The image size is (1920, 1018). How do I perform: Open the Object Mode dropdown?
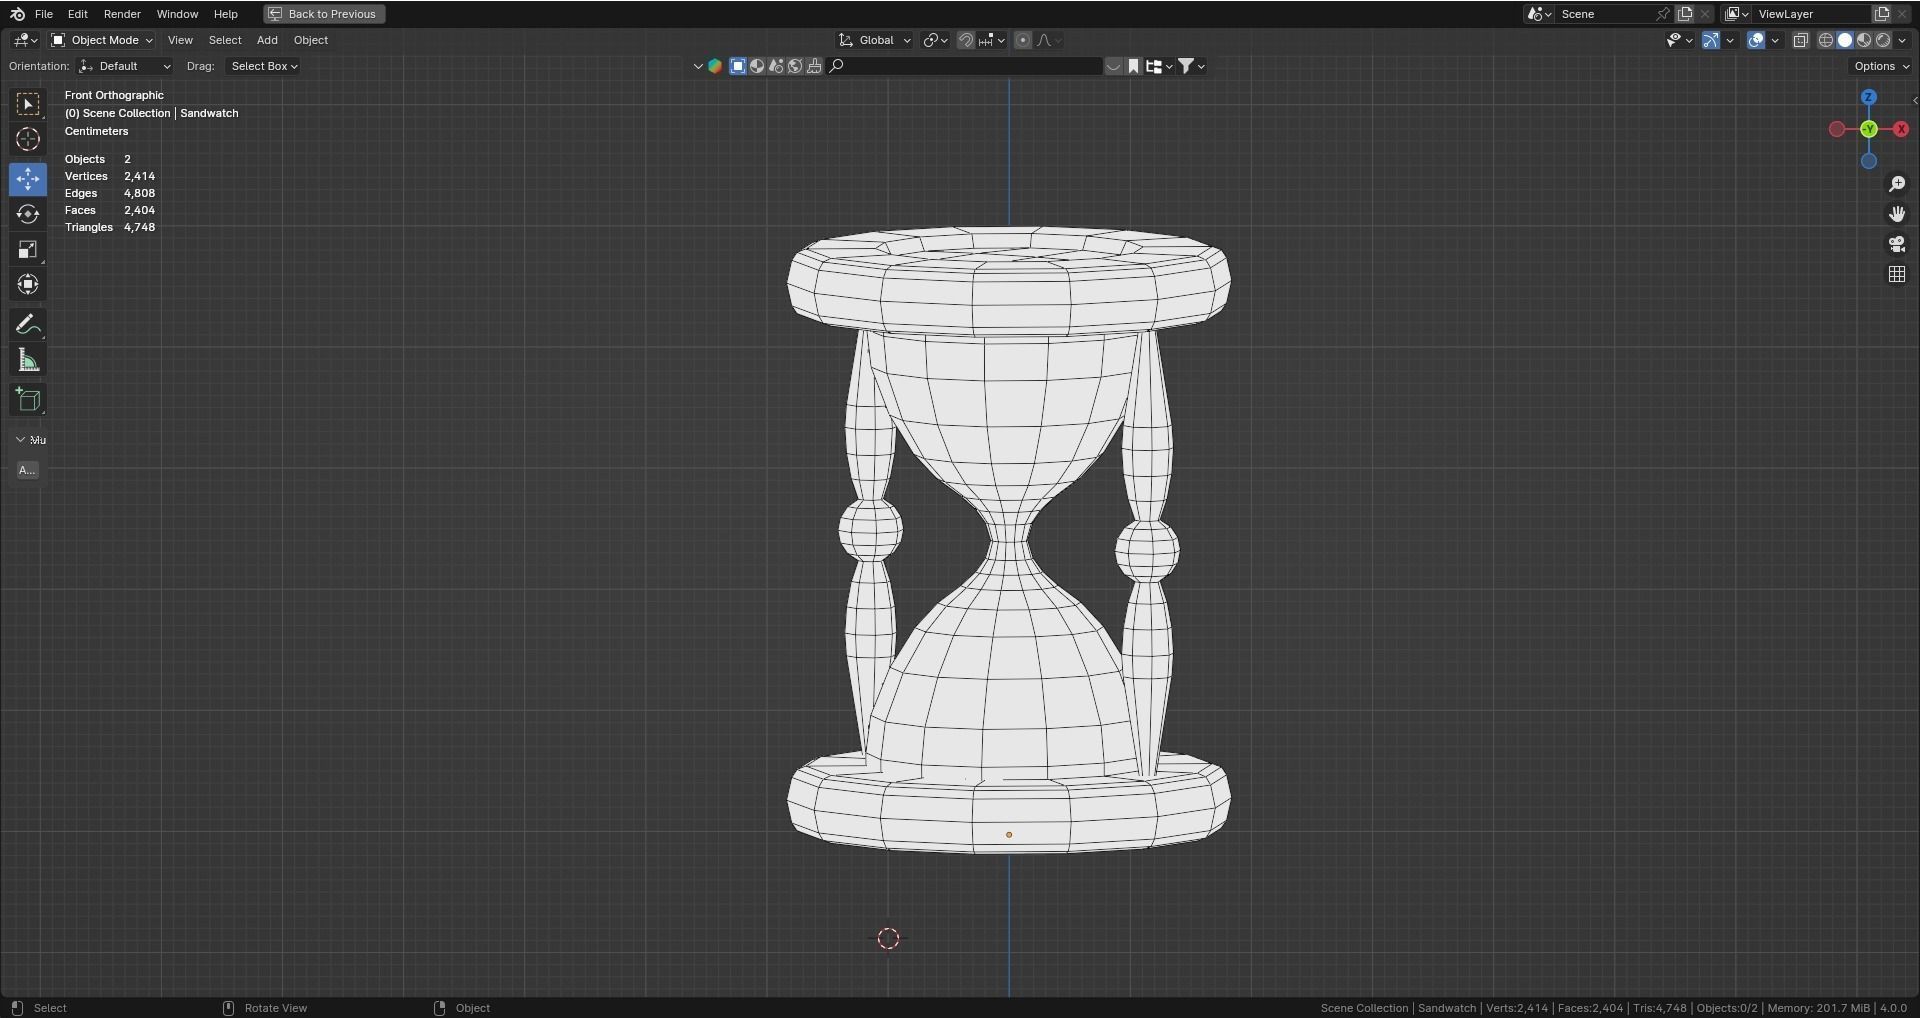pyautogui.click(x=102, y=40)
